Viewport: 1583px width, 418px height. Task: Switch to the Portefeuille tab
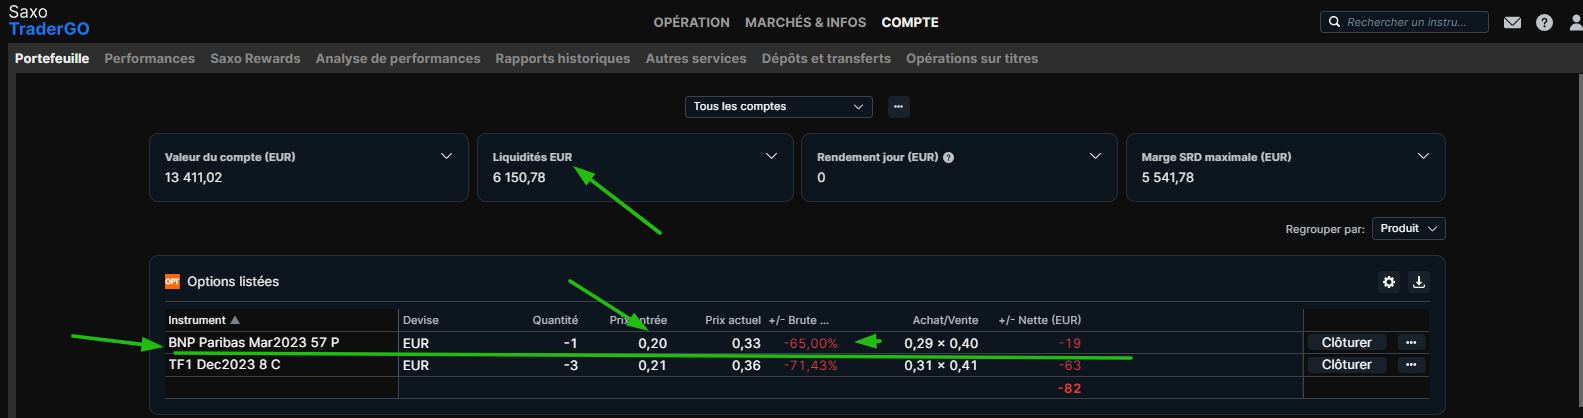pos(52,58)
